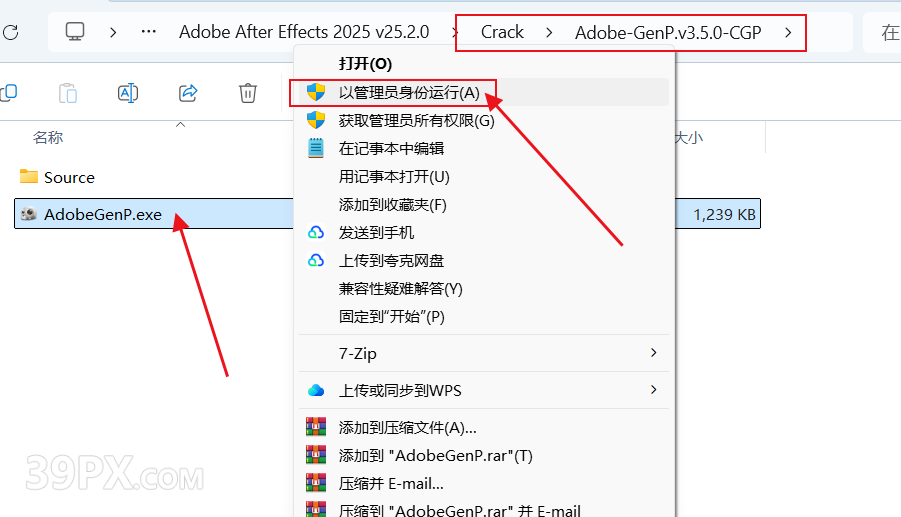Click the Copy icon in toolbar
This screenshot has height=517, width=901.
point(9,92)
